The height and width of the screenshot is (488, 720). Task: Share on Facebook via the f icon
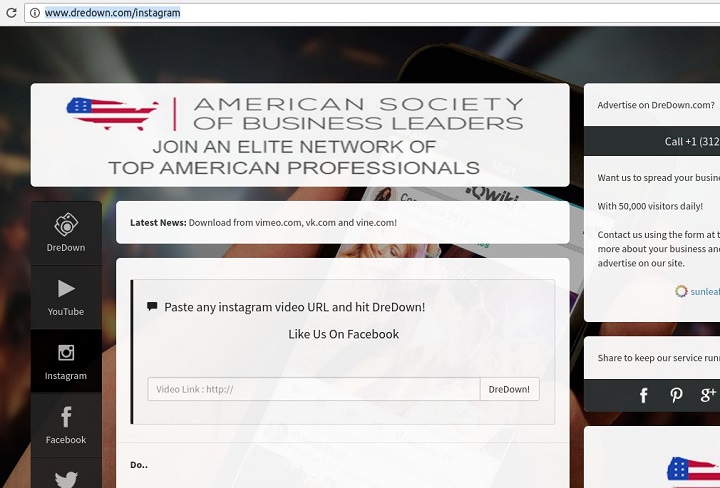(x=644, y=395)
